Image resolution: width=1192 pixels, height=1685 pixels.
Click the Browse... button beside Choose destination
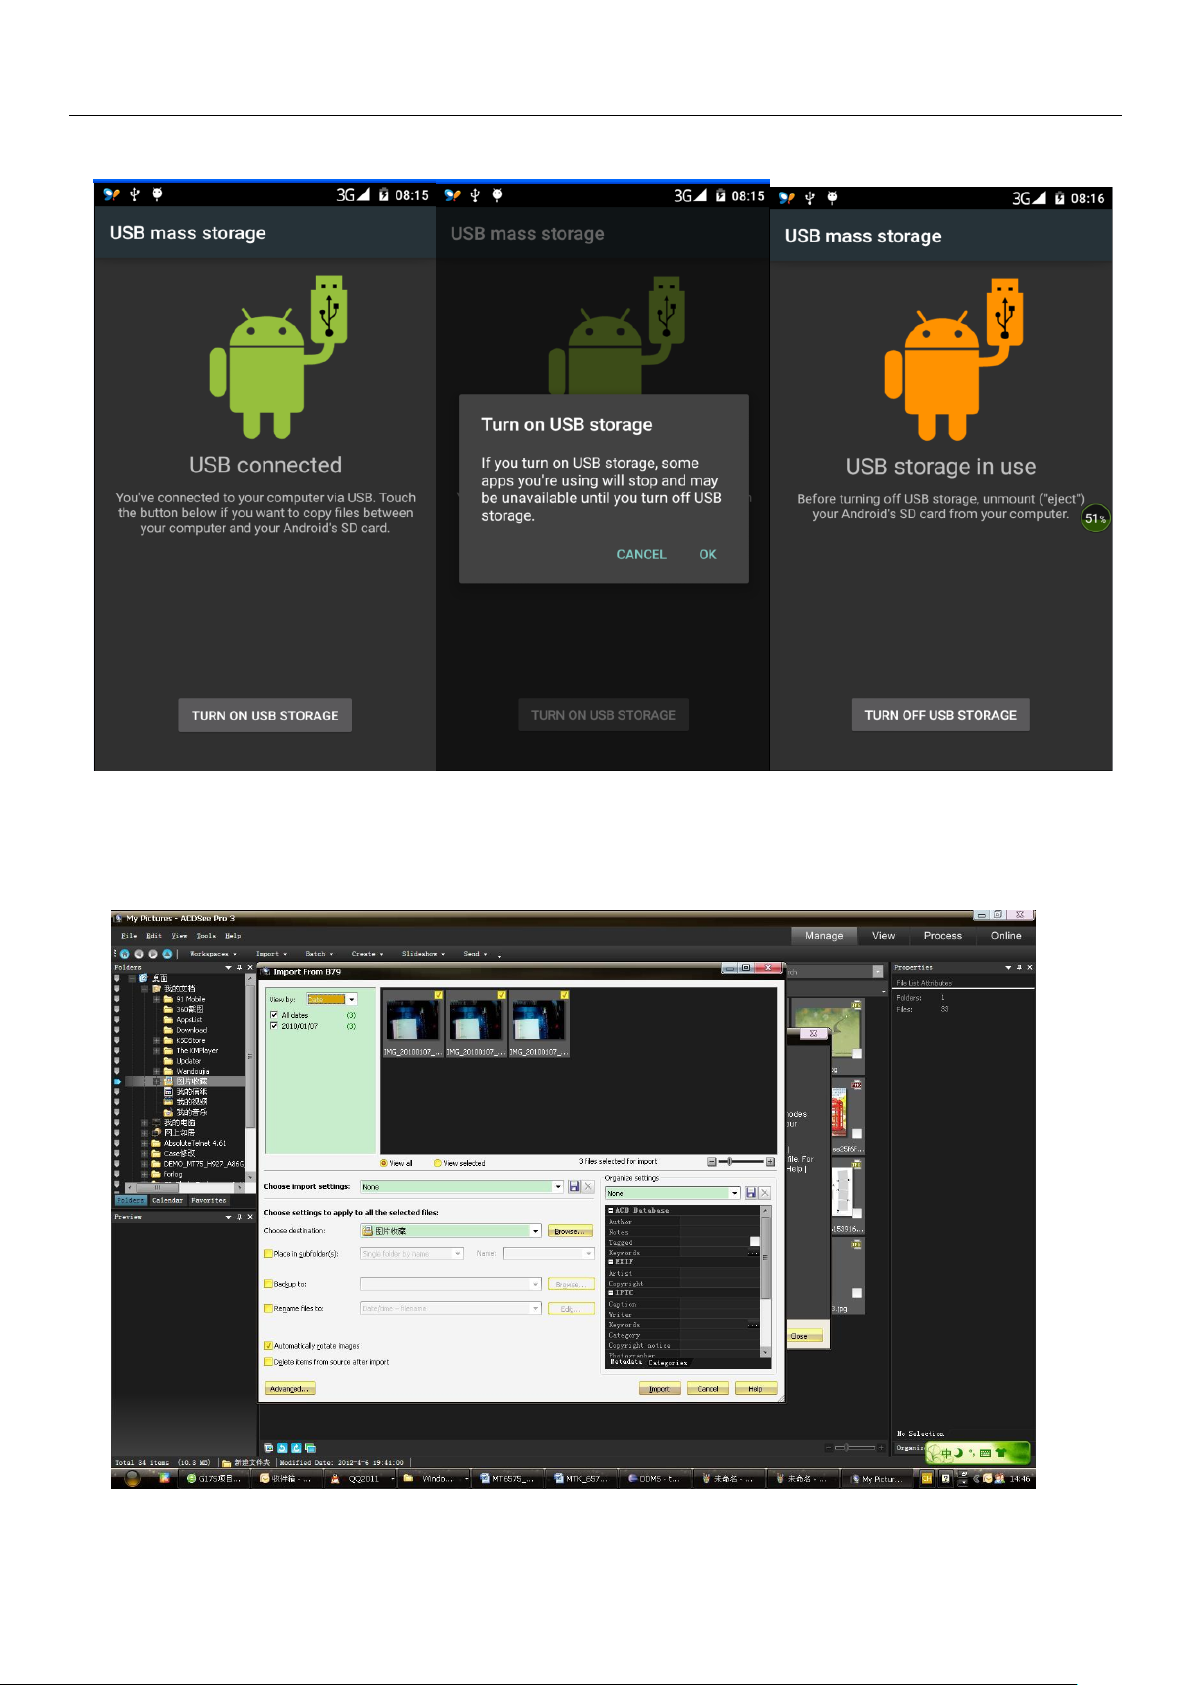tap(570, 1231)
